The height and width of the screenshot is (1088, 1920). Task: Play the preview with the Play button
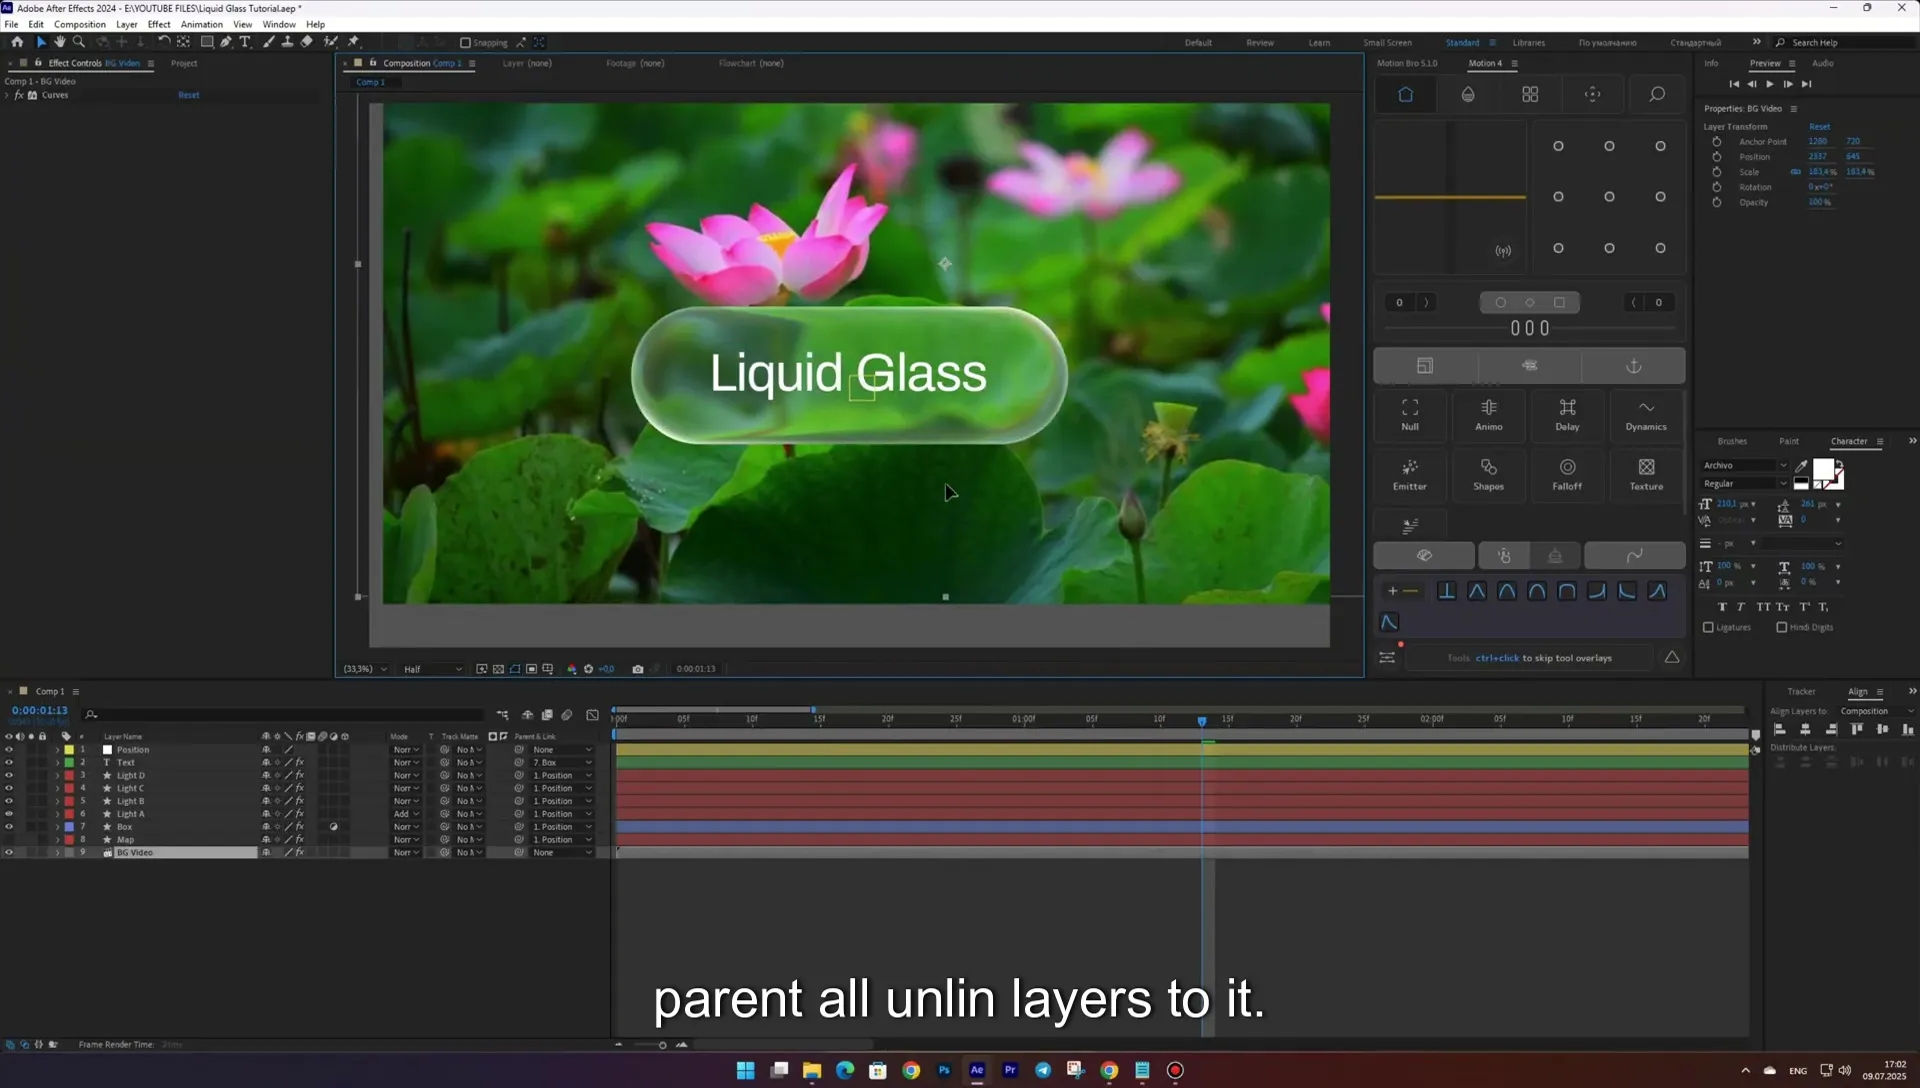1770,84
